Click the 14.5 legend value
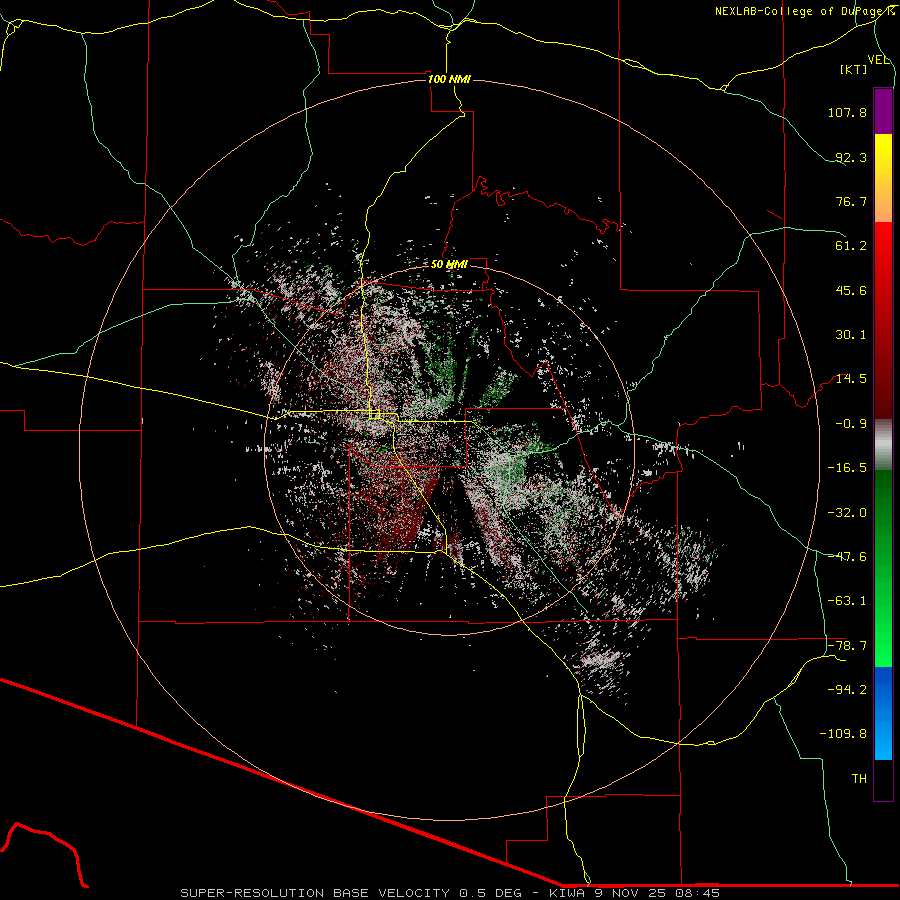Screen dimensions: 900x900 coord(851,379)
